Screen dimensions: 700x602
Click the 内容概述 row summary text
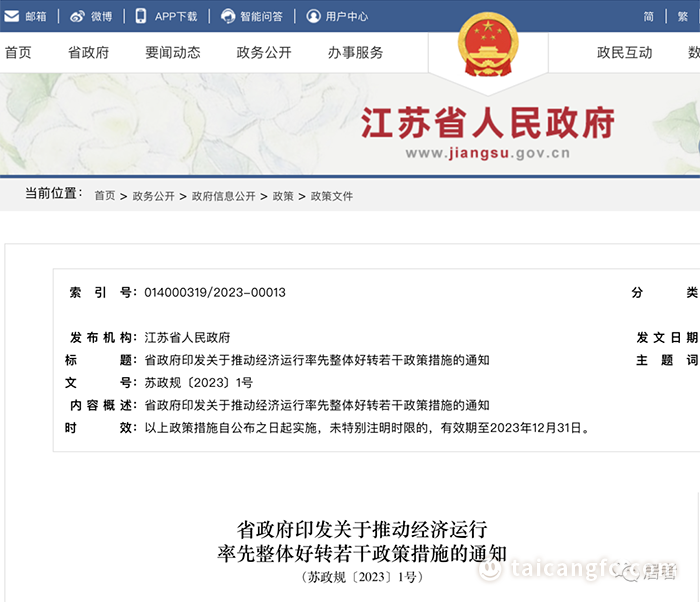point(317,405)
